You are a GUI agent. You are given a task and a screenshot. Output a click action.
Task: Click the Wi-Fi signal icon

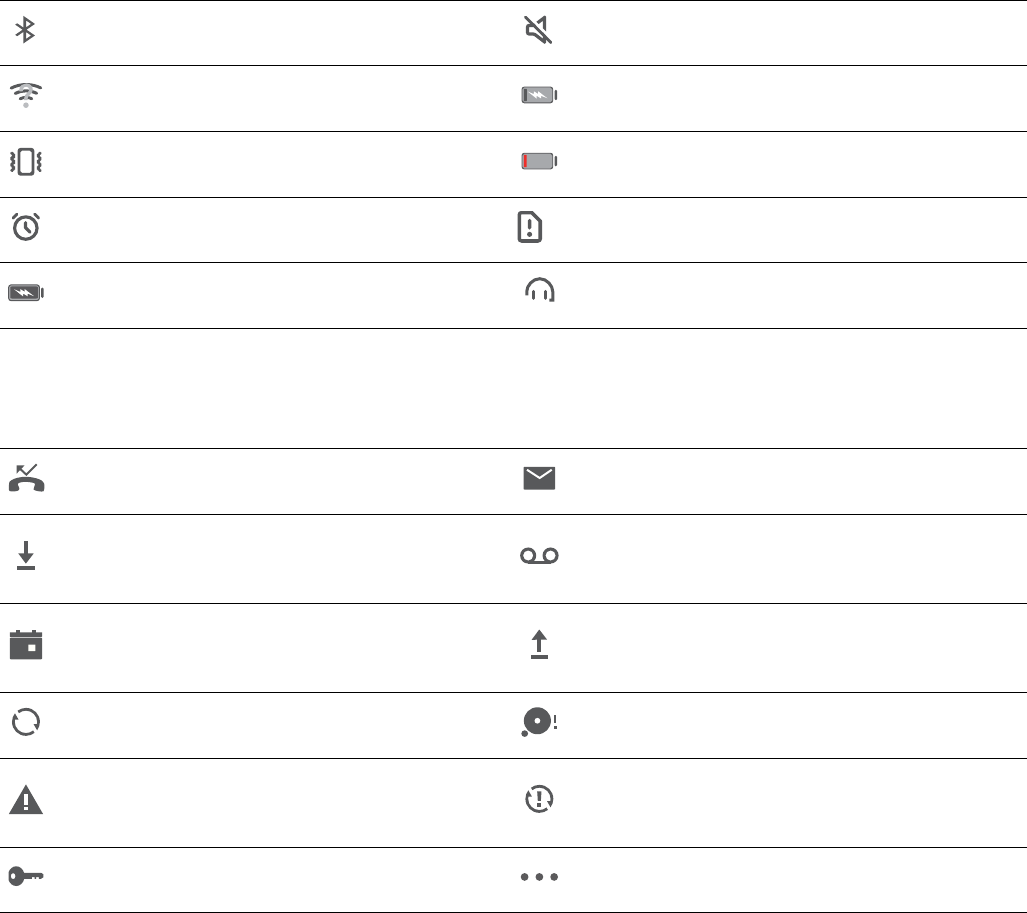pyautogui.click(x=26, y=95)
